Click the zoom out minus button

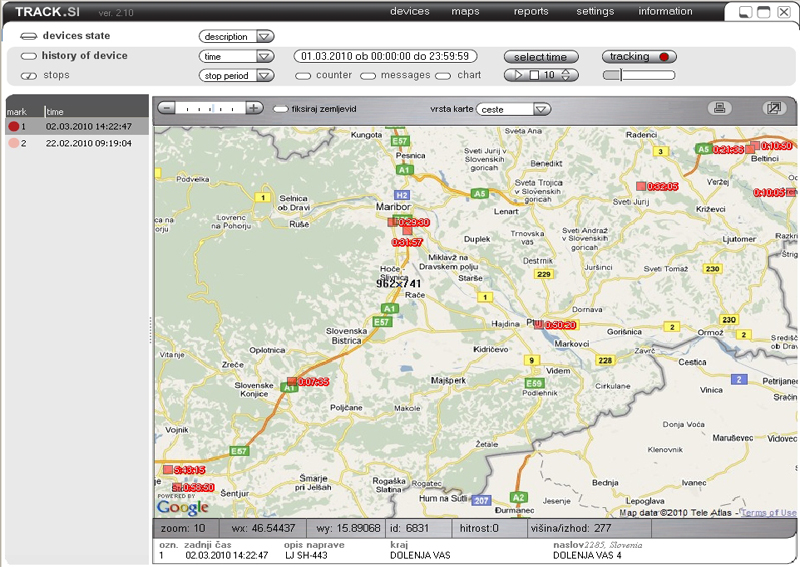167,108
